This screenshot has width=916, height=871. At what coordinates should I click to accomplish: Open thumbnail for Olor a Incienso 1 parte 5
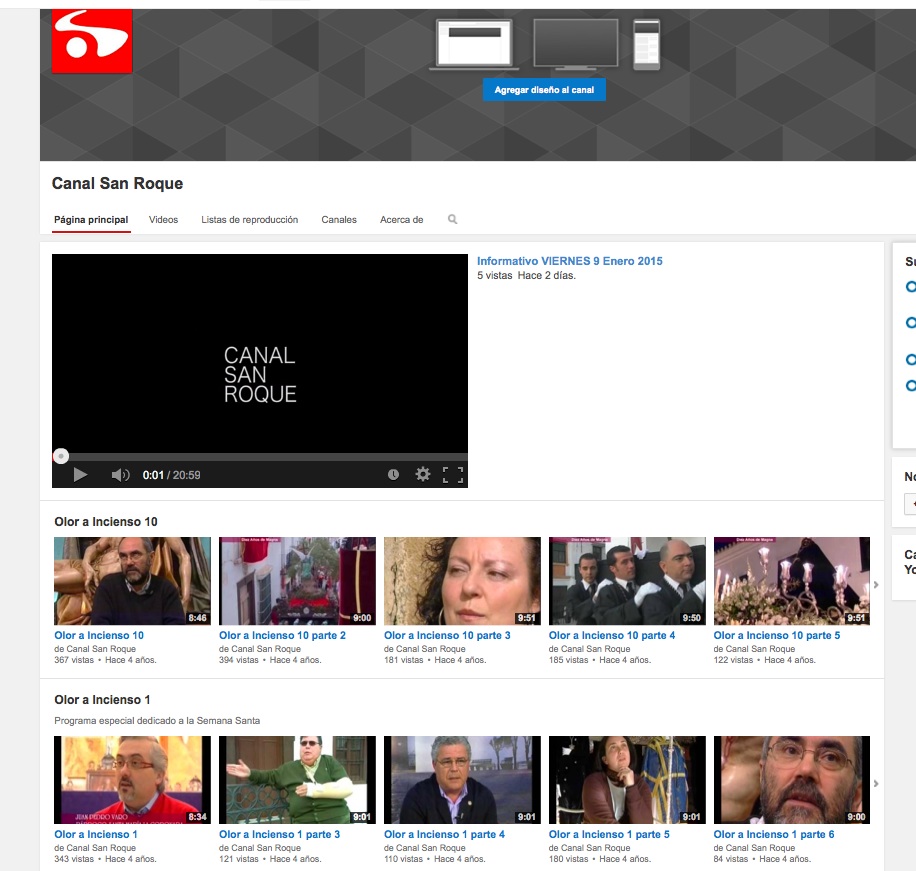click(627, 780)
